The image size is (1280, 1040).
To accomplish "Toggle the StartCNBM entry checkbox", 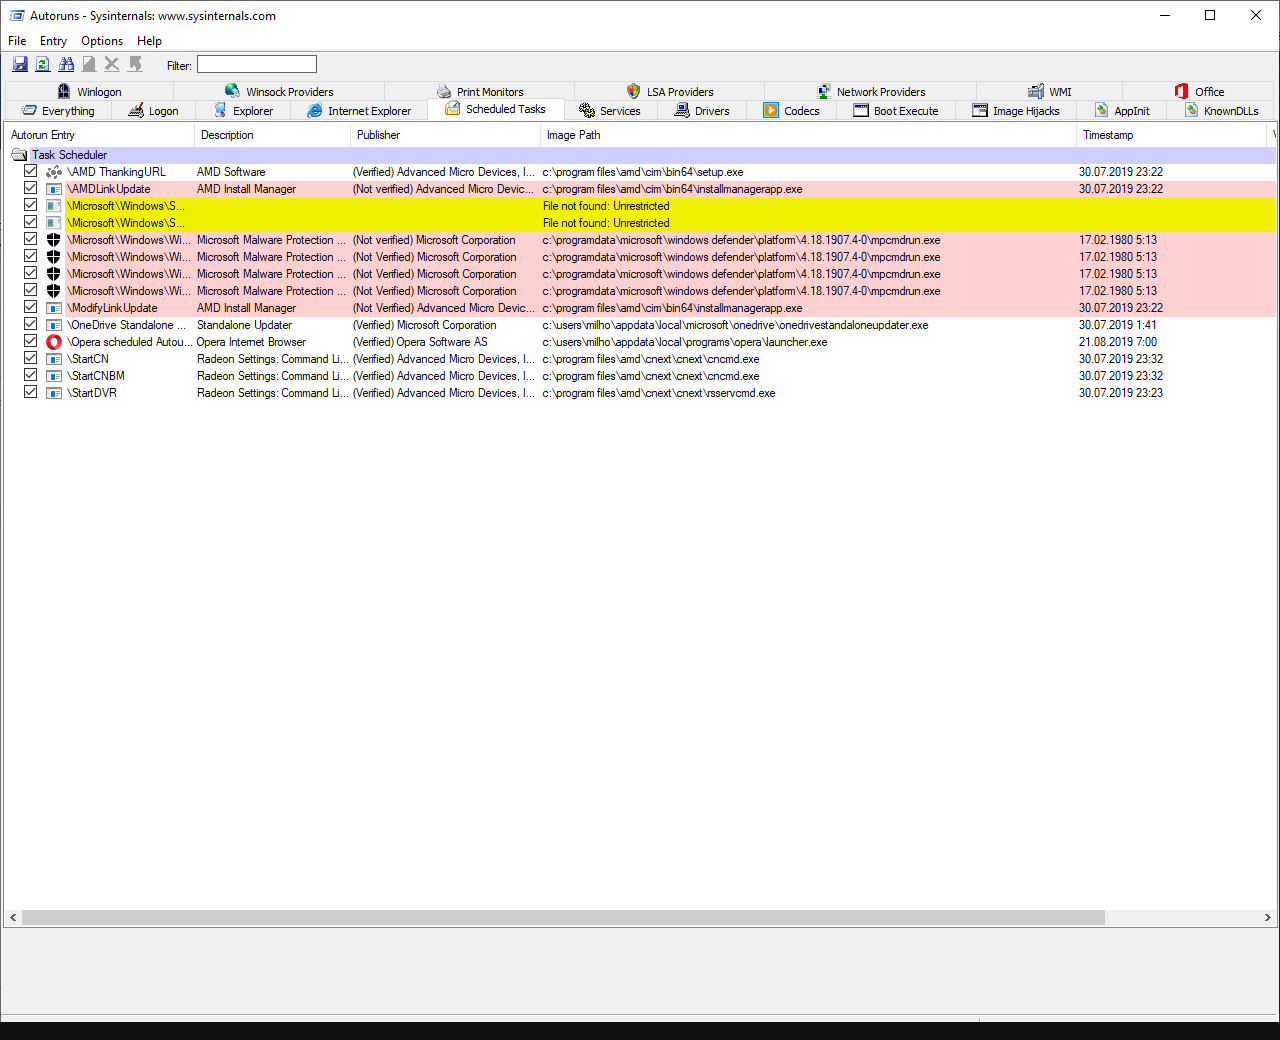I will click(31, 375).
